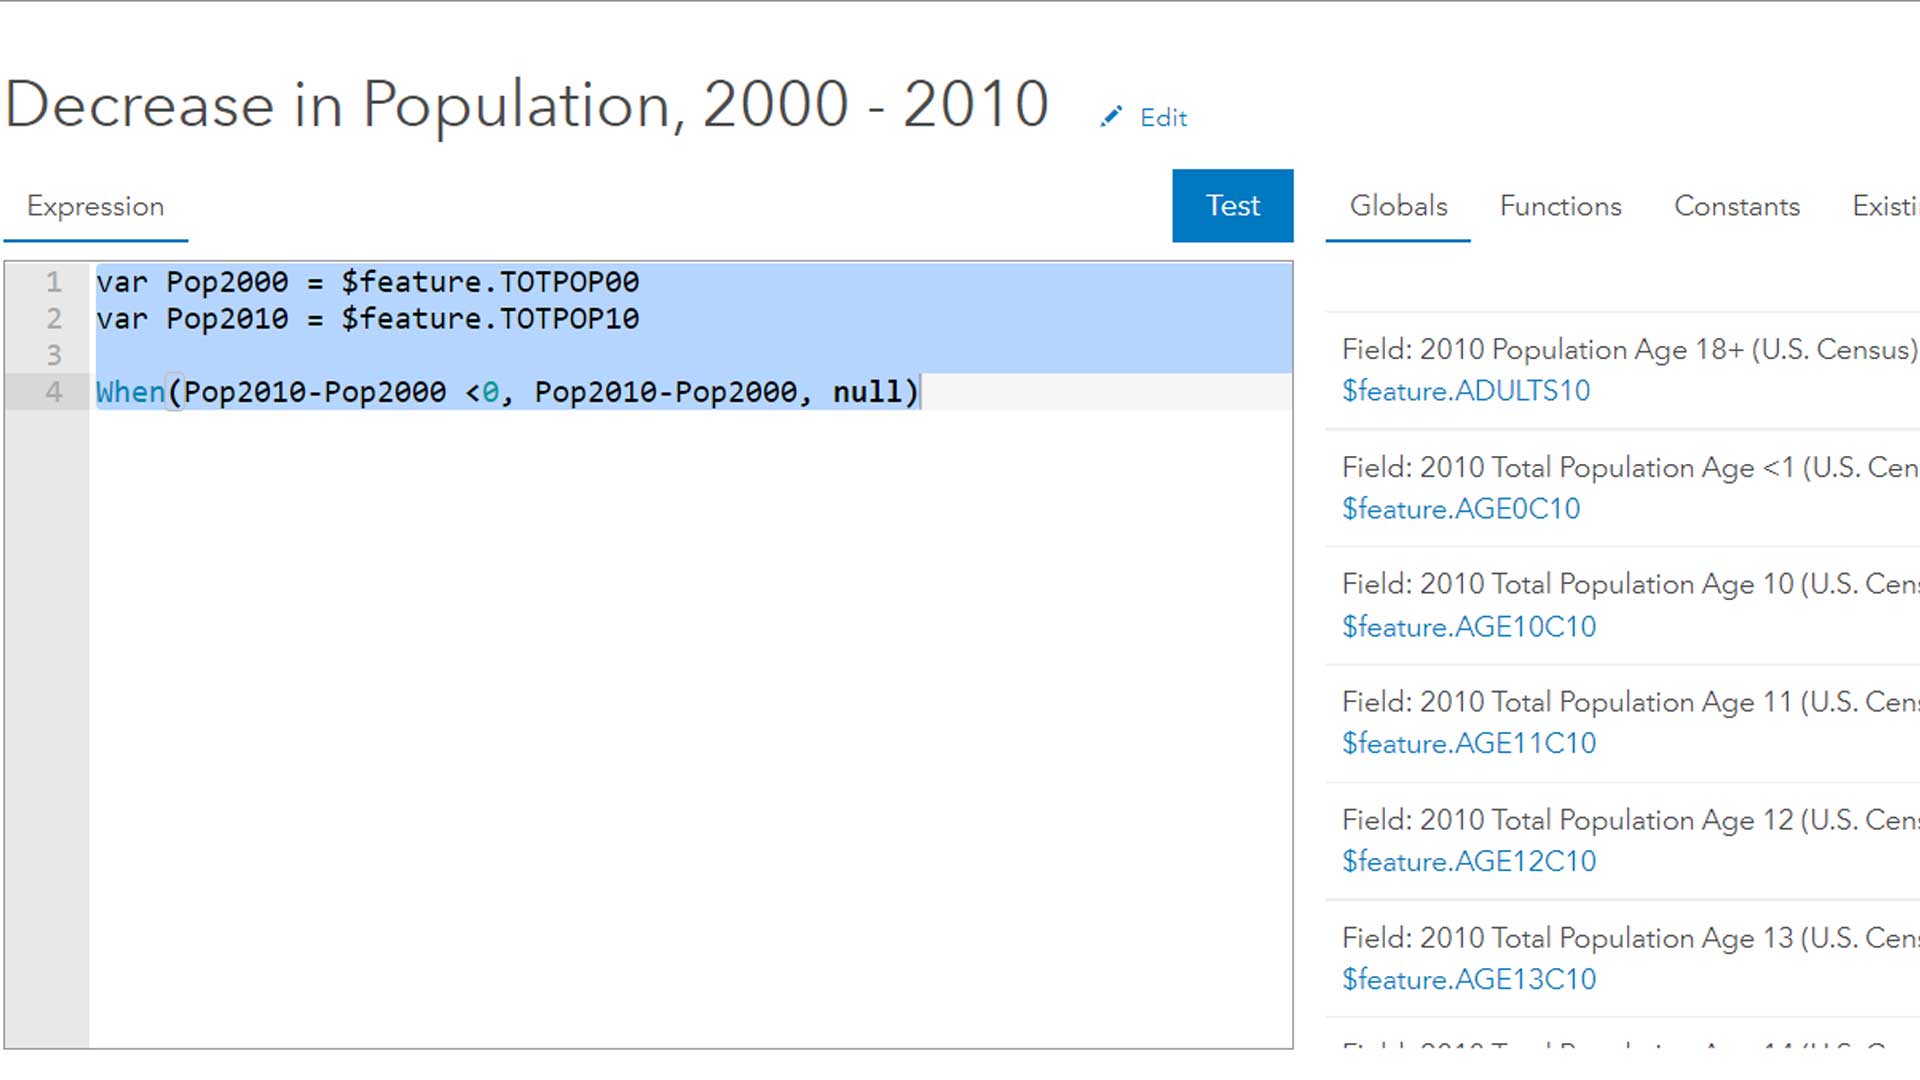Viewport: 1920px width, 1080px height.
Task: Insert the $feature.AGE10C10 field variable
Action: coord(1468,627)
